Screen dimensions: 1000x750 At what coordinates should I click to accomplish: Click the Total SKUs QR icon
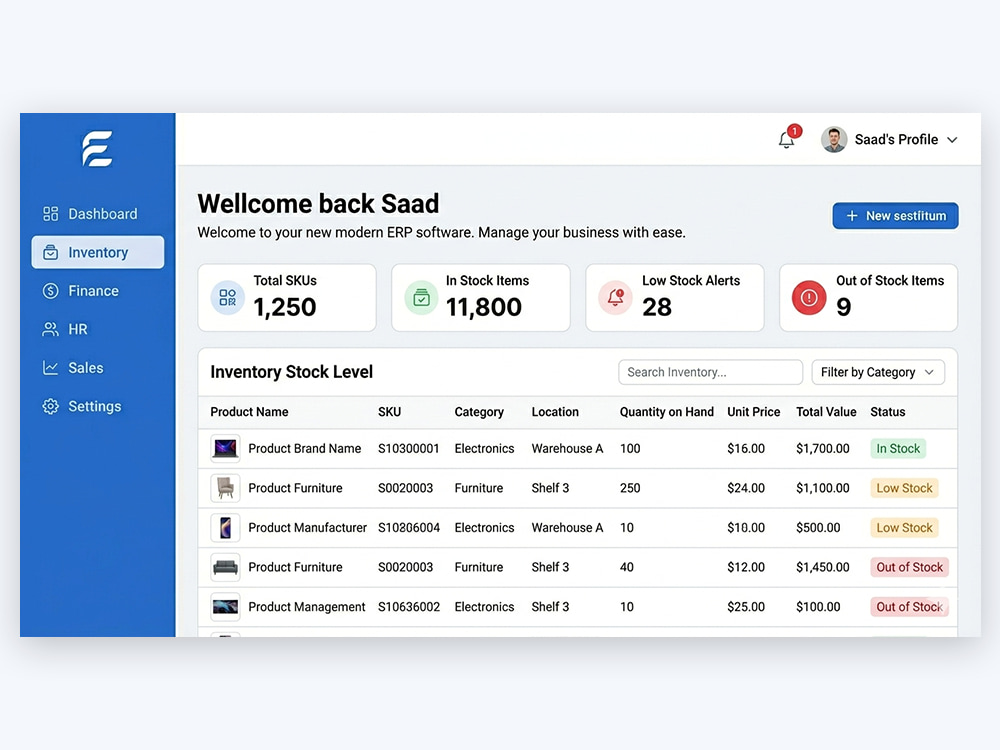(228, 298)
